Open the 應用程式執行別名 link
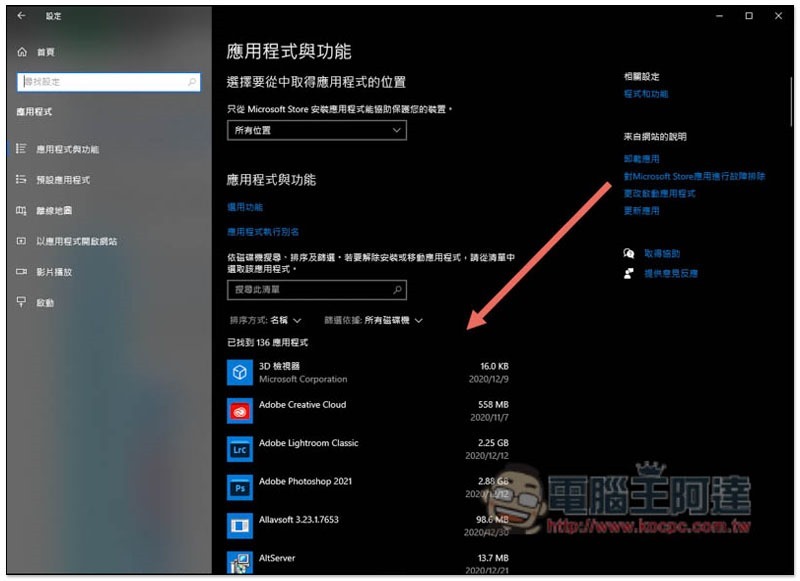The image size is (800, 581). (x=263, y=232)
